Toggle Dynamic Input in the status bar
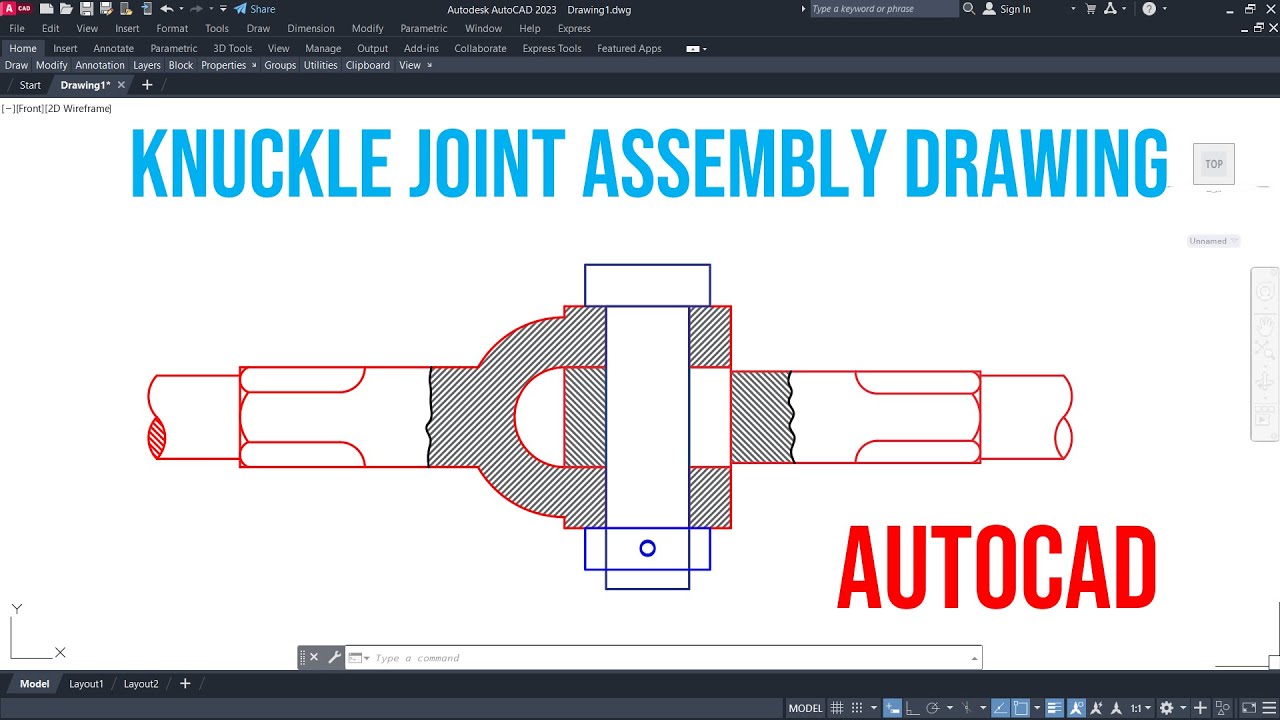 pos(892,708)
